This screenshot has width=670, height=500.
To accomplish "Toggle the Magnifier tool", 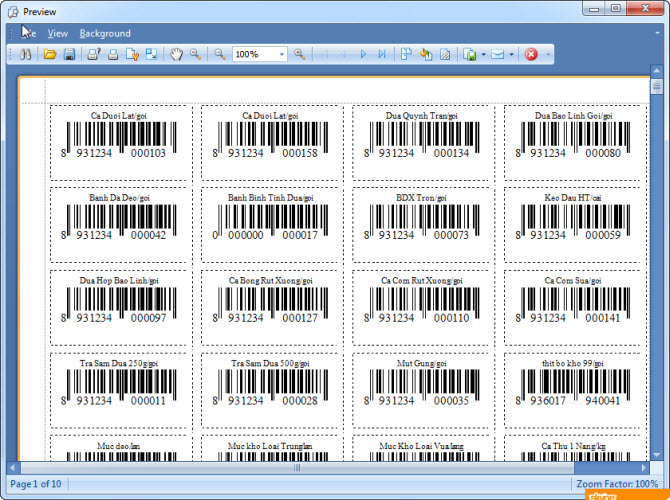I will [x=195, y=54].
